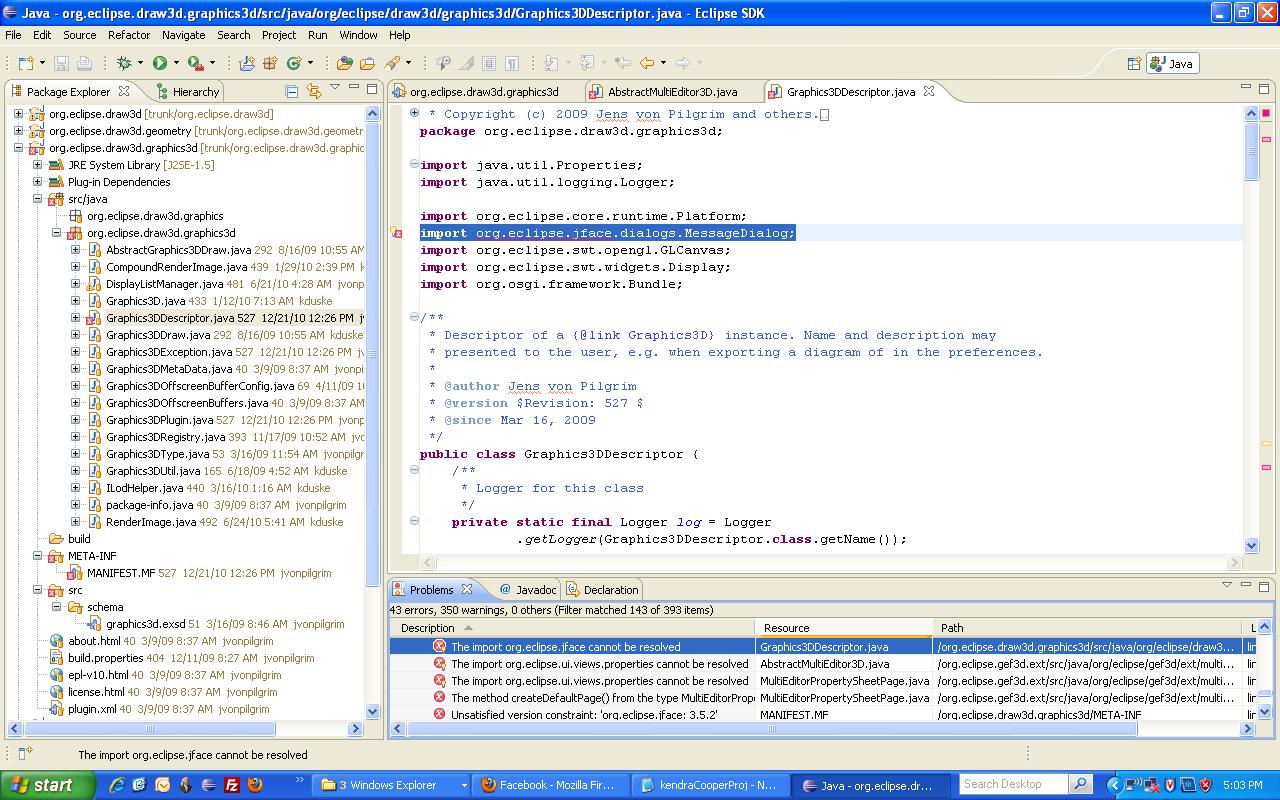Screen dimensions: 1280x800
Task: Click the Open Perspective icon
Action: click(1134, 63)
